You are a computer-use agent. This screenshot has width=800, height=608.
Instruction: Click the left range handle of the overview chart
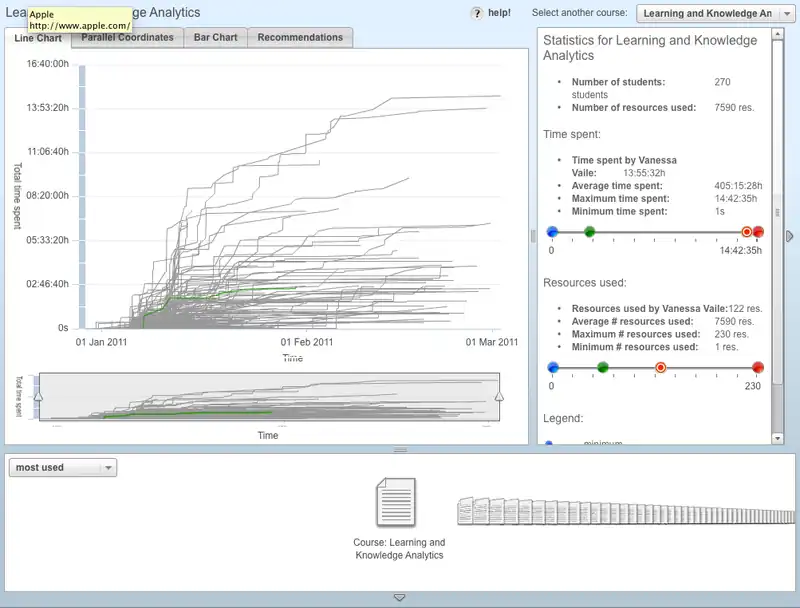coord(38,398)
